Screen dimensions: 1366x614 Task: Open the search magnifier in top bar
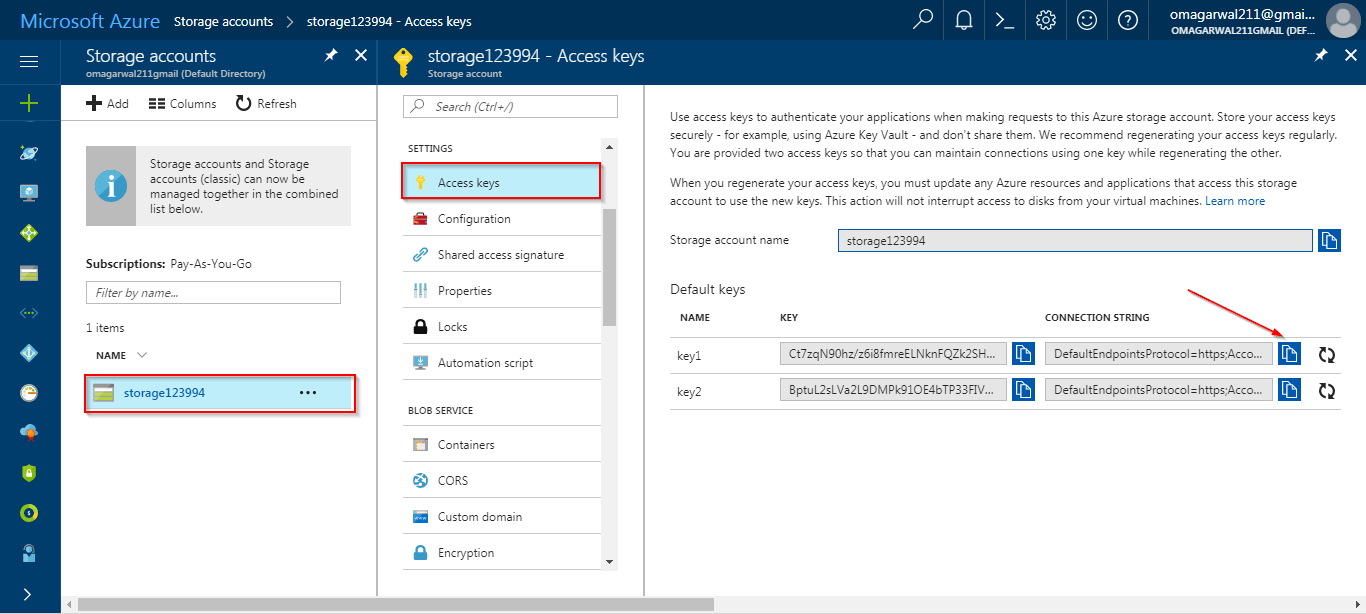point(924,20)
